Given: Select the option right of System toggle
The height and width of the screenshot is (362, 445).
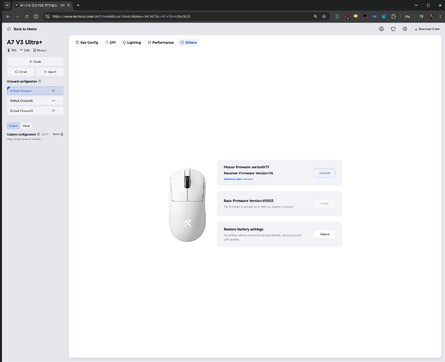Looking at the screenshot, I should 26,126.
